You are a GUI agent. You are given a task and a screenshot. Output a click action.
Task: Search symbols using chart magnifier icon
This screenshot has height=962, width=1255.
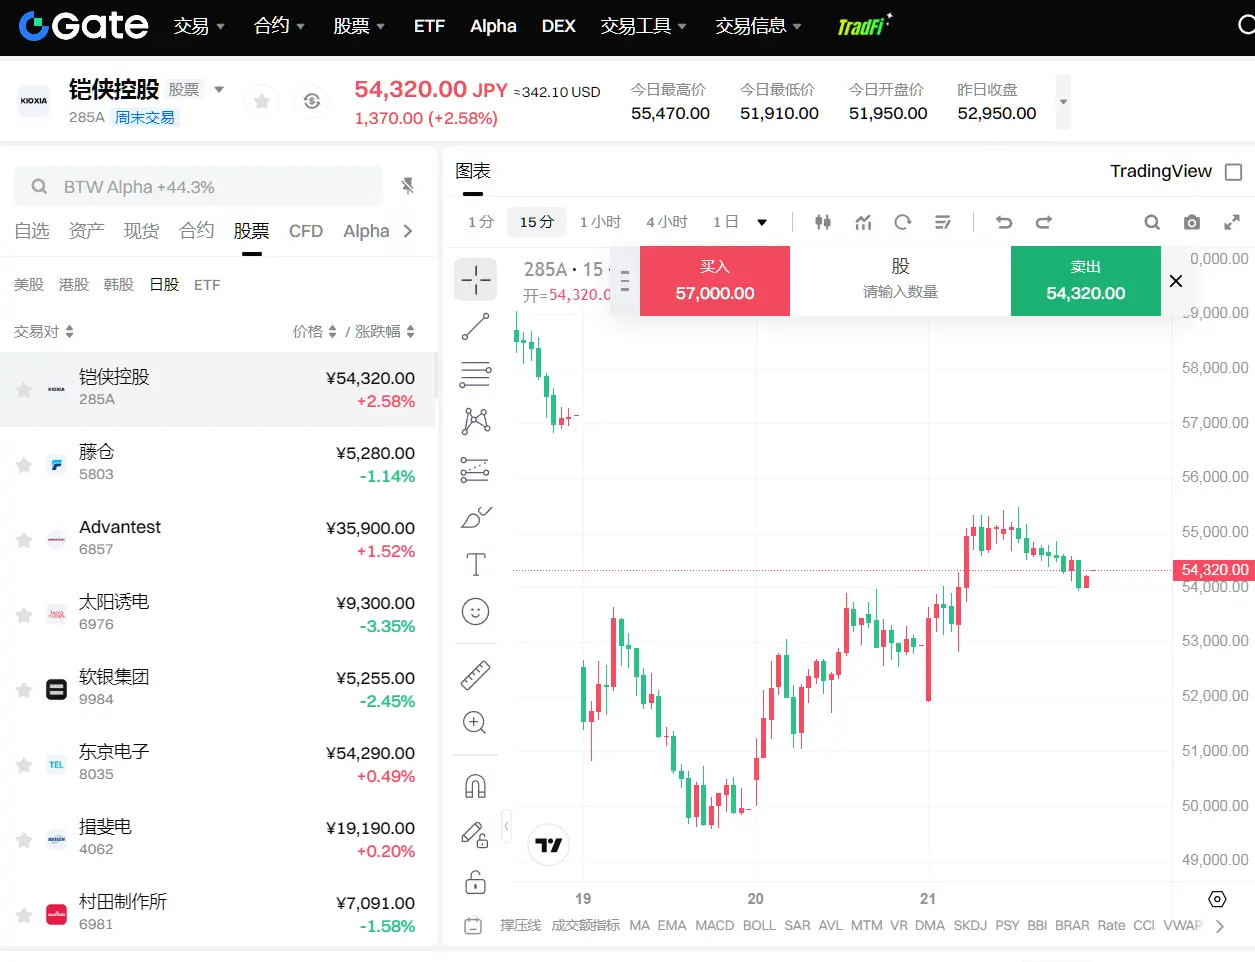(x=1152, y=222)
